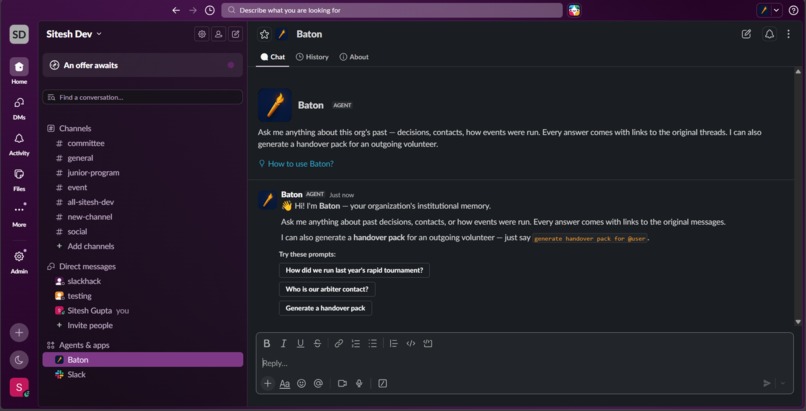
Task: Apply strikethrough formatting in composer
Action: (317, 344)
